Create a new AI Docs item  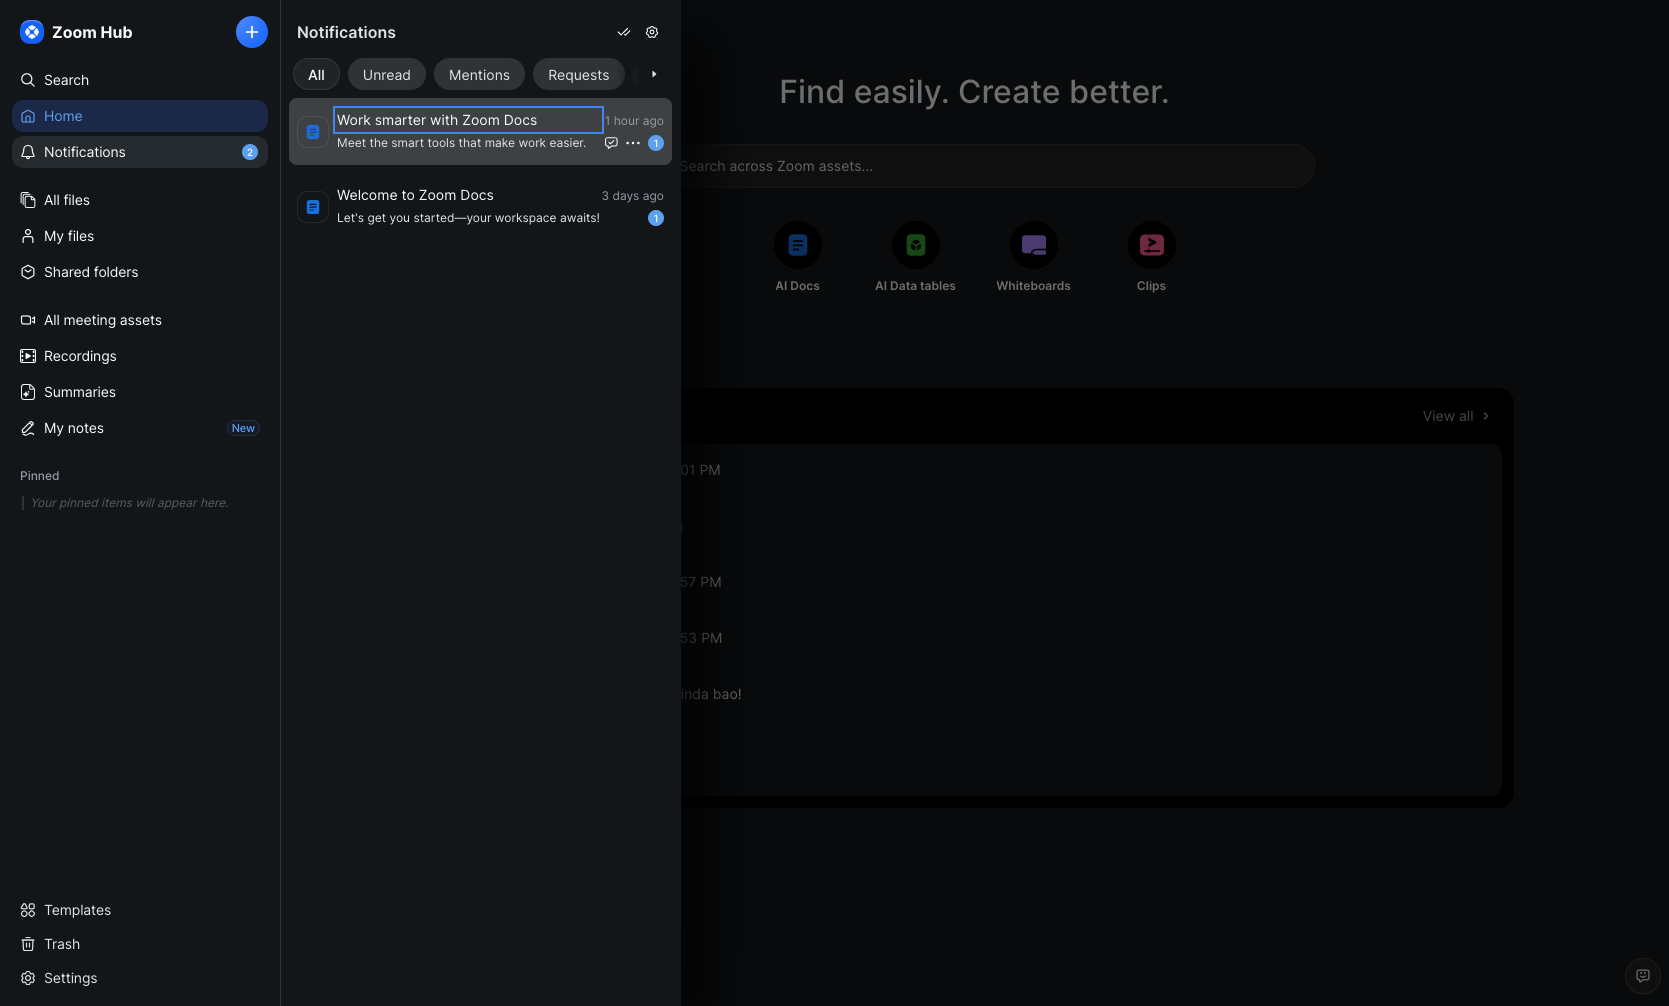798,257
